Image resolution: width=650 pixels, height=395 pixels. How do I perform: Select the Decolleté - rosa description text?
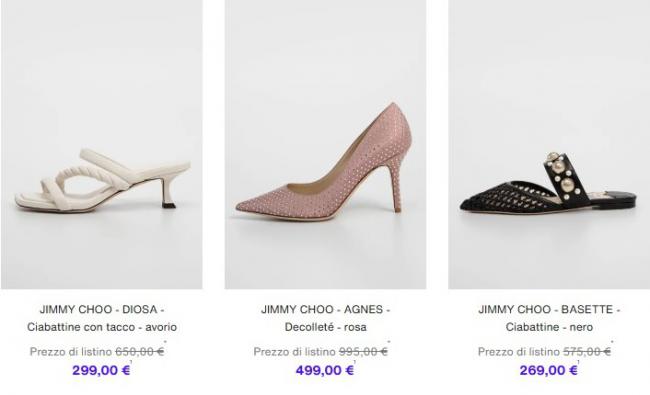point(325,327)
